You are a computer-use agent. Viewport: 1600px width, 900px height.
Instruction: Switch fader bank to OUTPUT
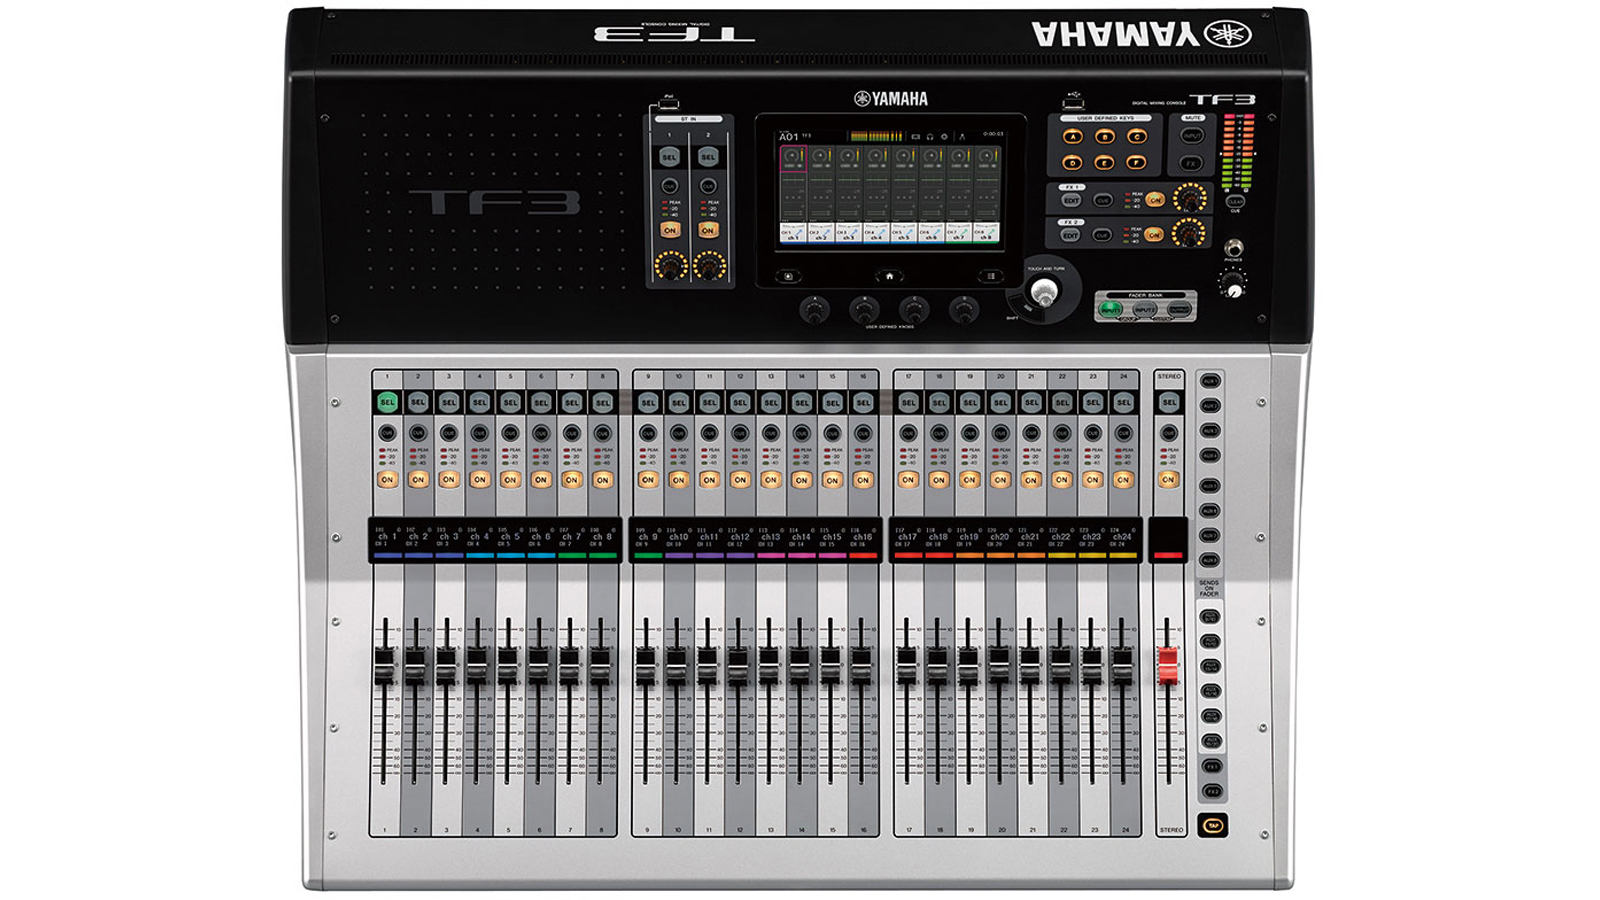(1179, 310)
